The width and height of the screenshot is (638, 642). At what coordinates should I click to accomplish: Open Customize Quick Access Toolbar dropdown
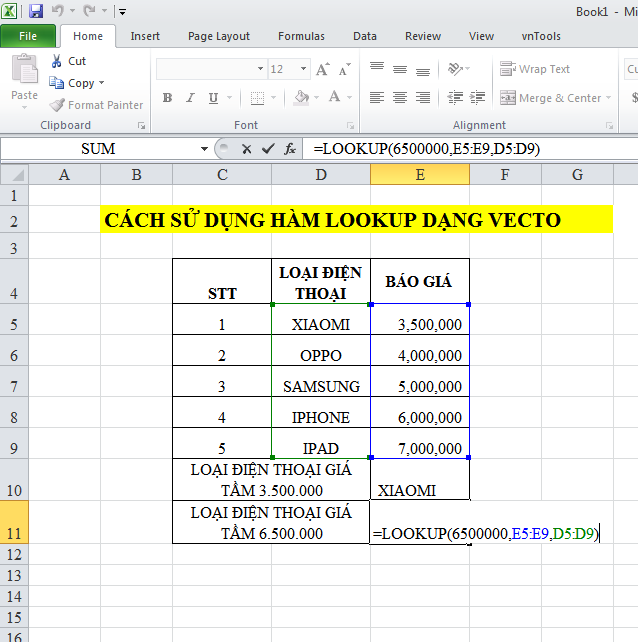[122, 12]
